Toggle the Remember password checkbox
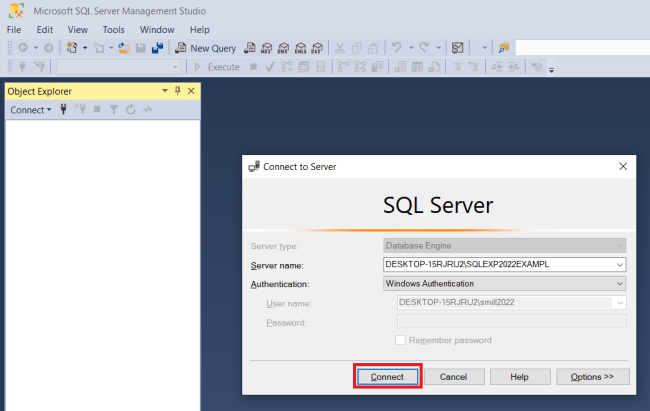650x411 pixels. (x=400, y=340)
